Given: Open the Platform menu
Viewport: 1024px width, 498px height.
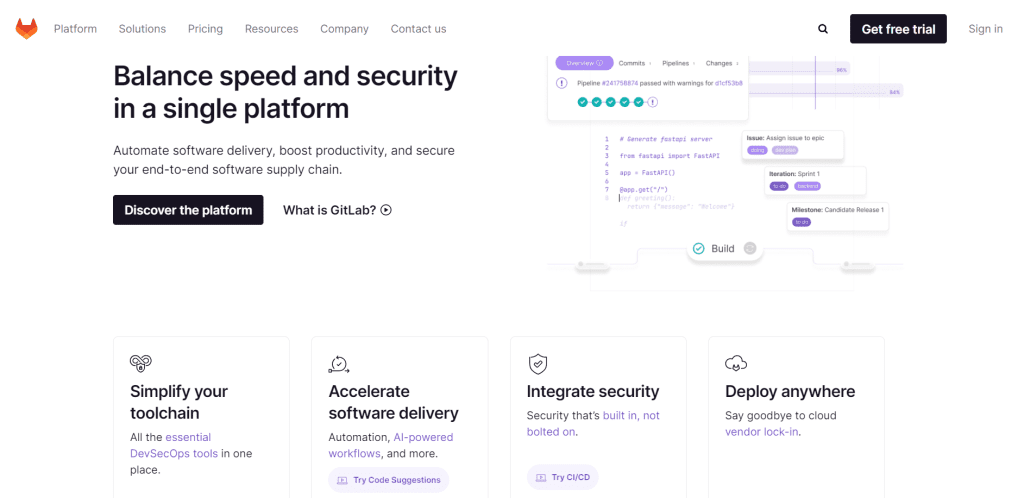Looking at the screenshot, I should (x=75, y=29).
